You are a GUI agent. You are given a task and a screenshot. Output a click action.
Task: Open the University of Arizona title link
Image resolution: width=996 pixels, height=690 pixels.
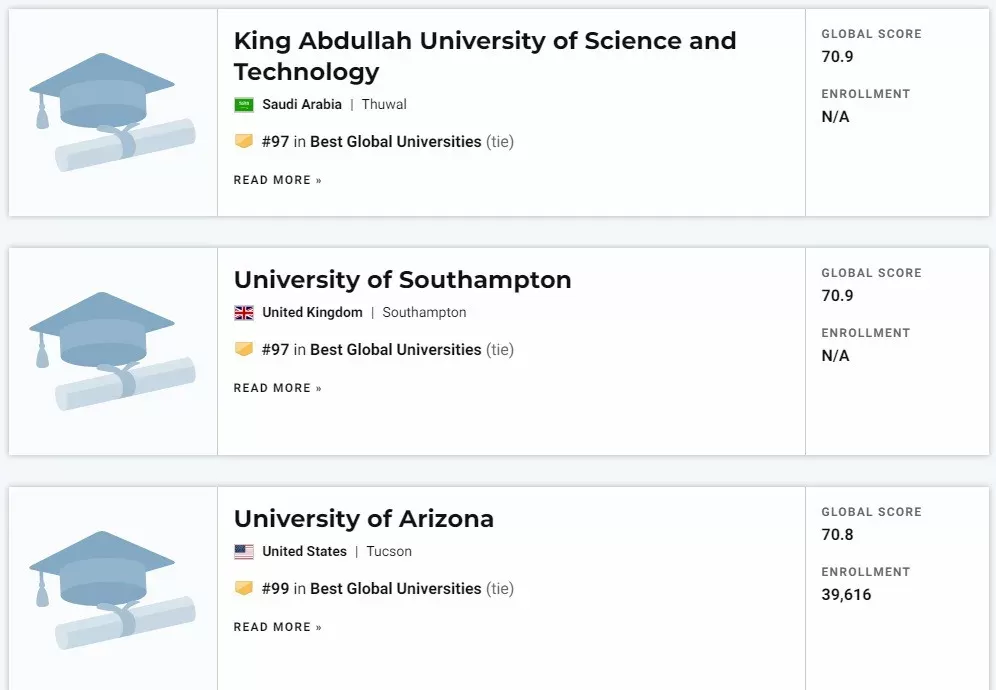[363, 518]
